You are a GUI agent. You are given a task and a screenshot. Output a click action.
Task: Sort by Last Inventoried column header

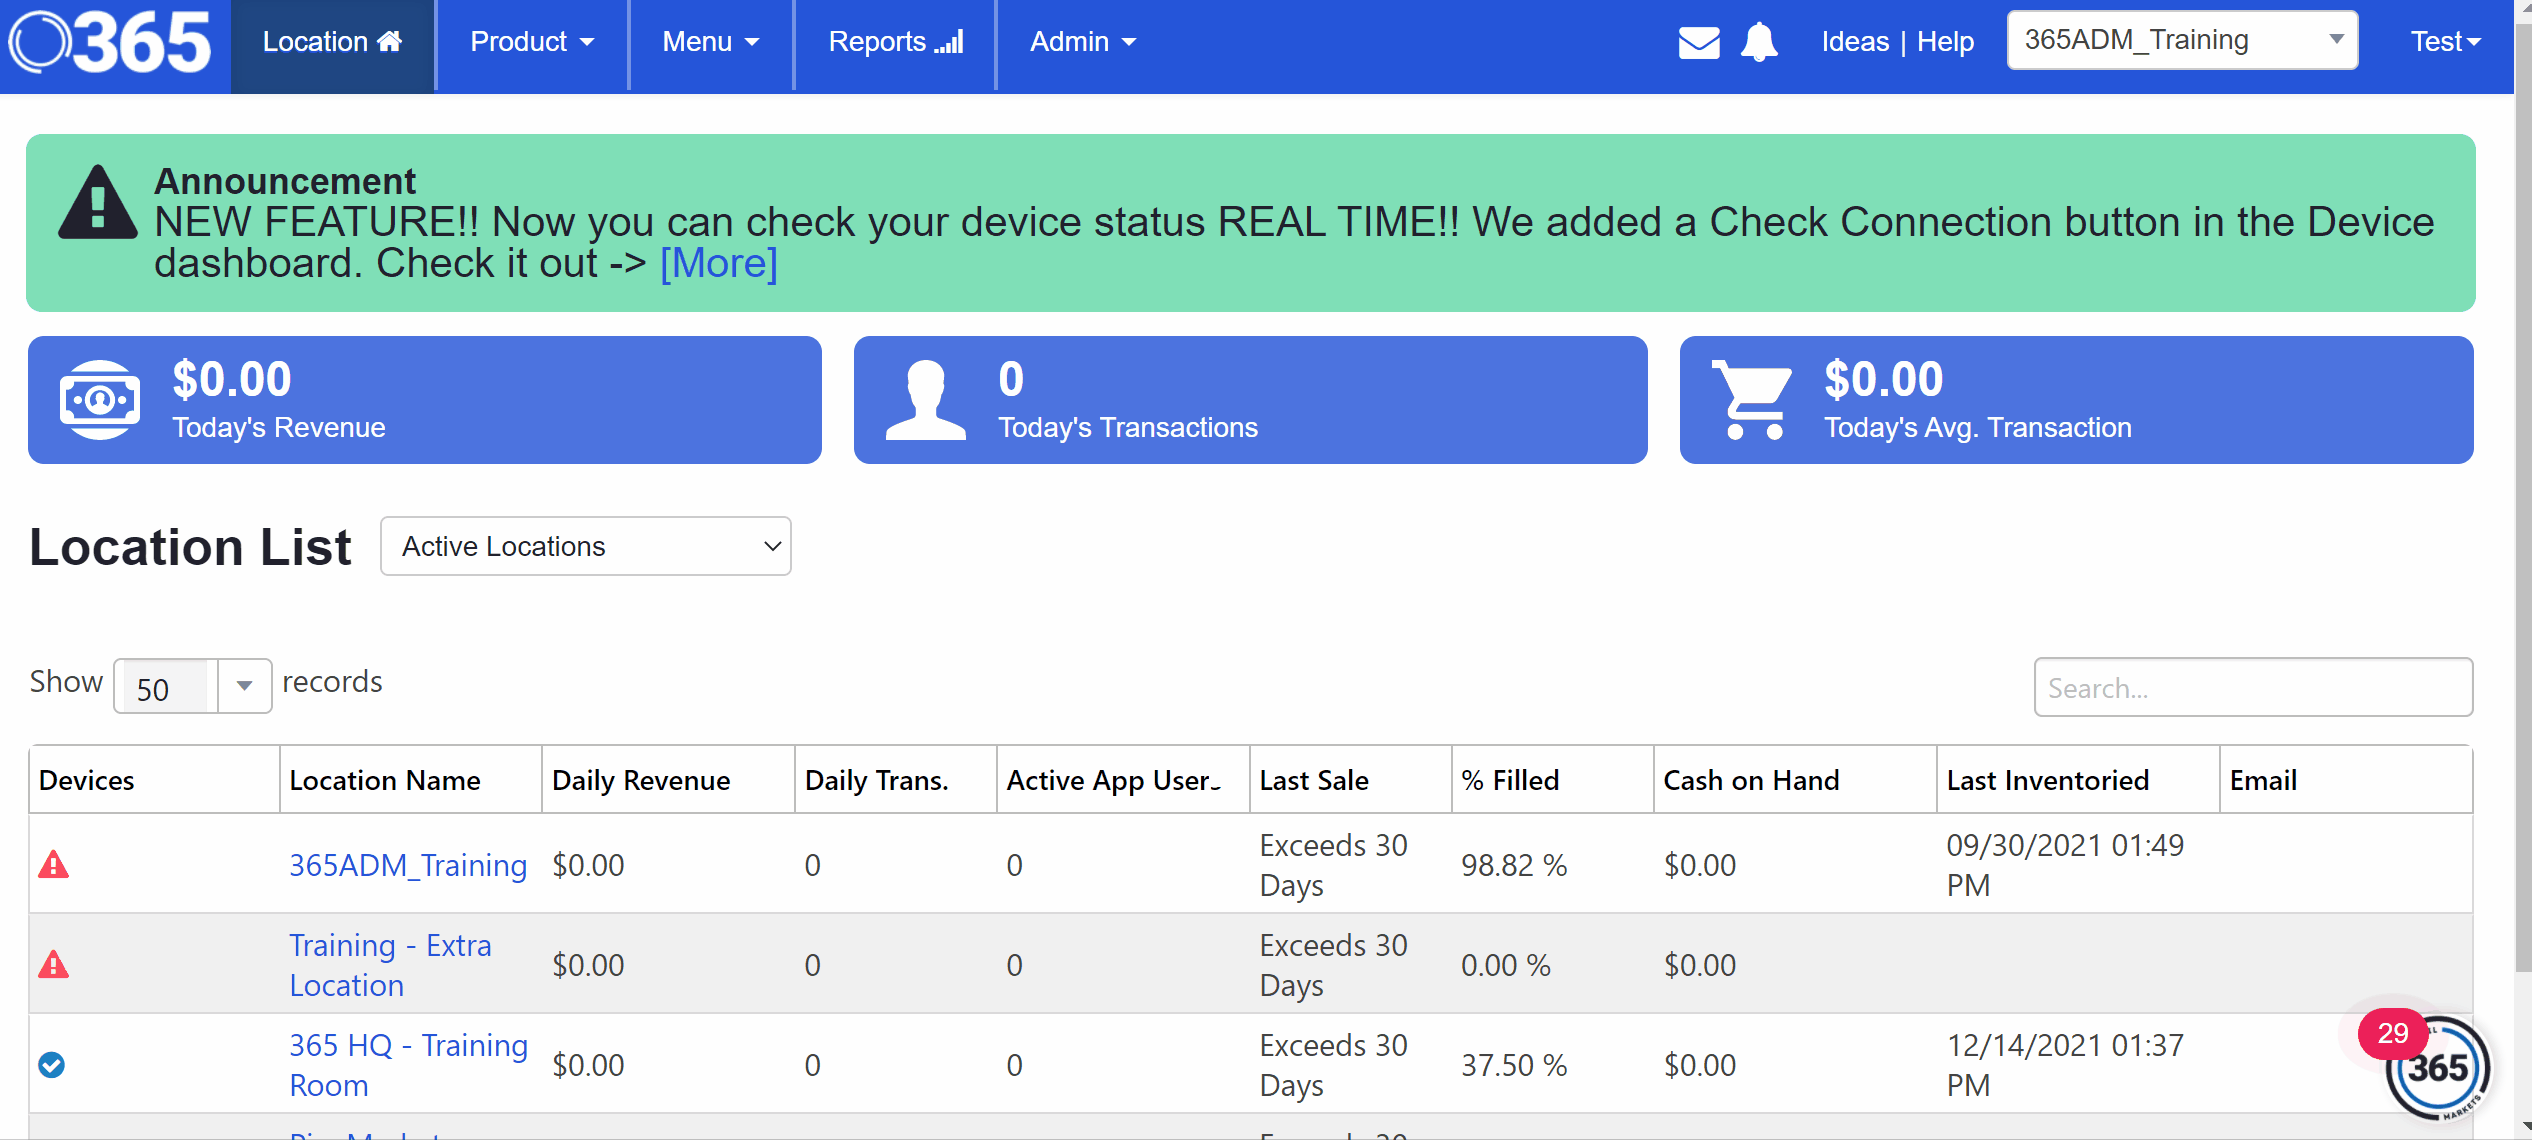click(x=2078, y=780)
